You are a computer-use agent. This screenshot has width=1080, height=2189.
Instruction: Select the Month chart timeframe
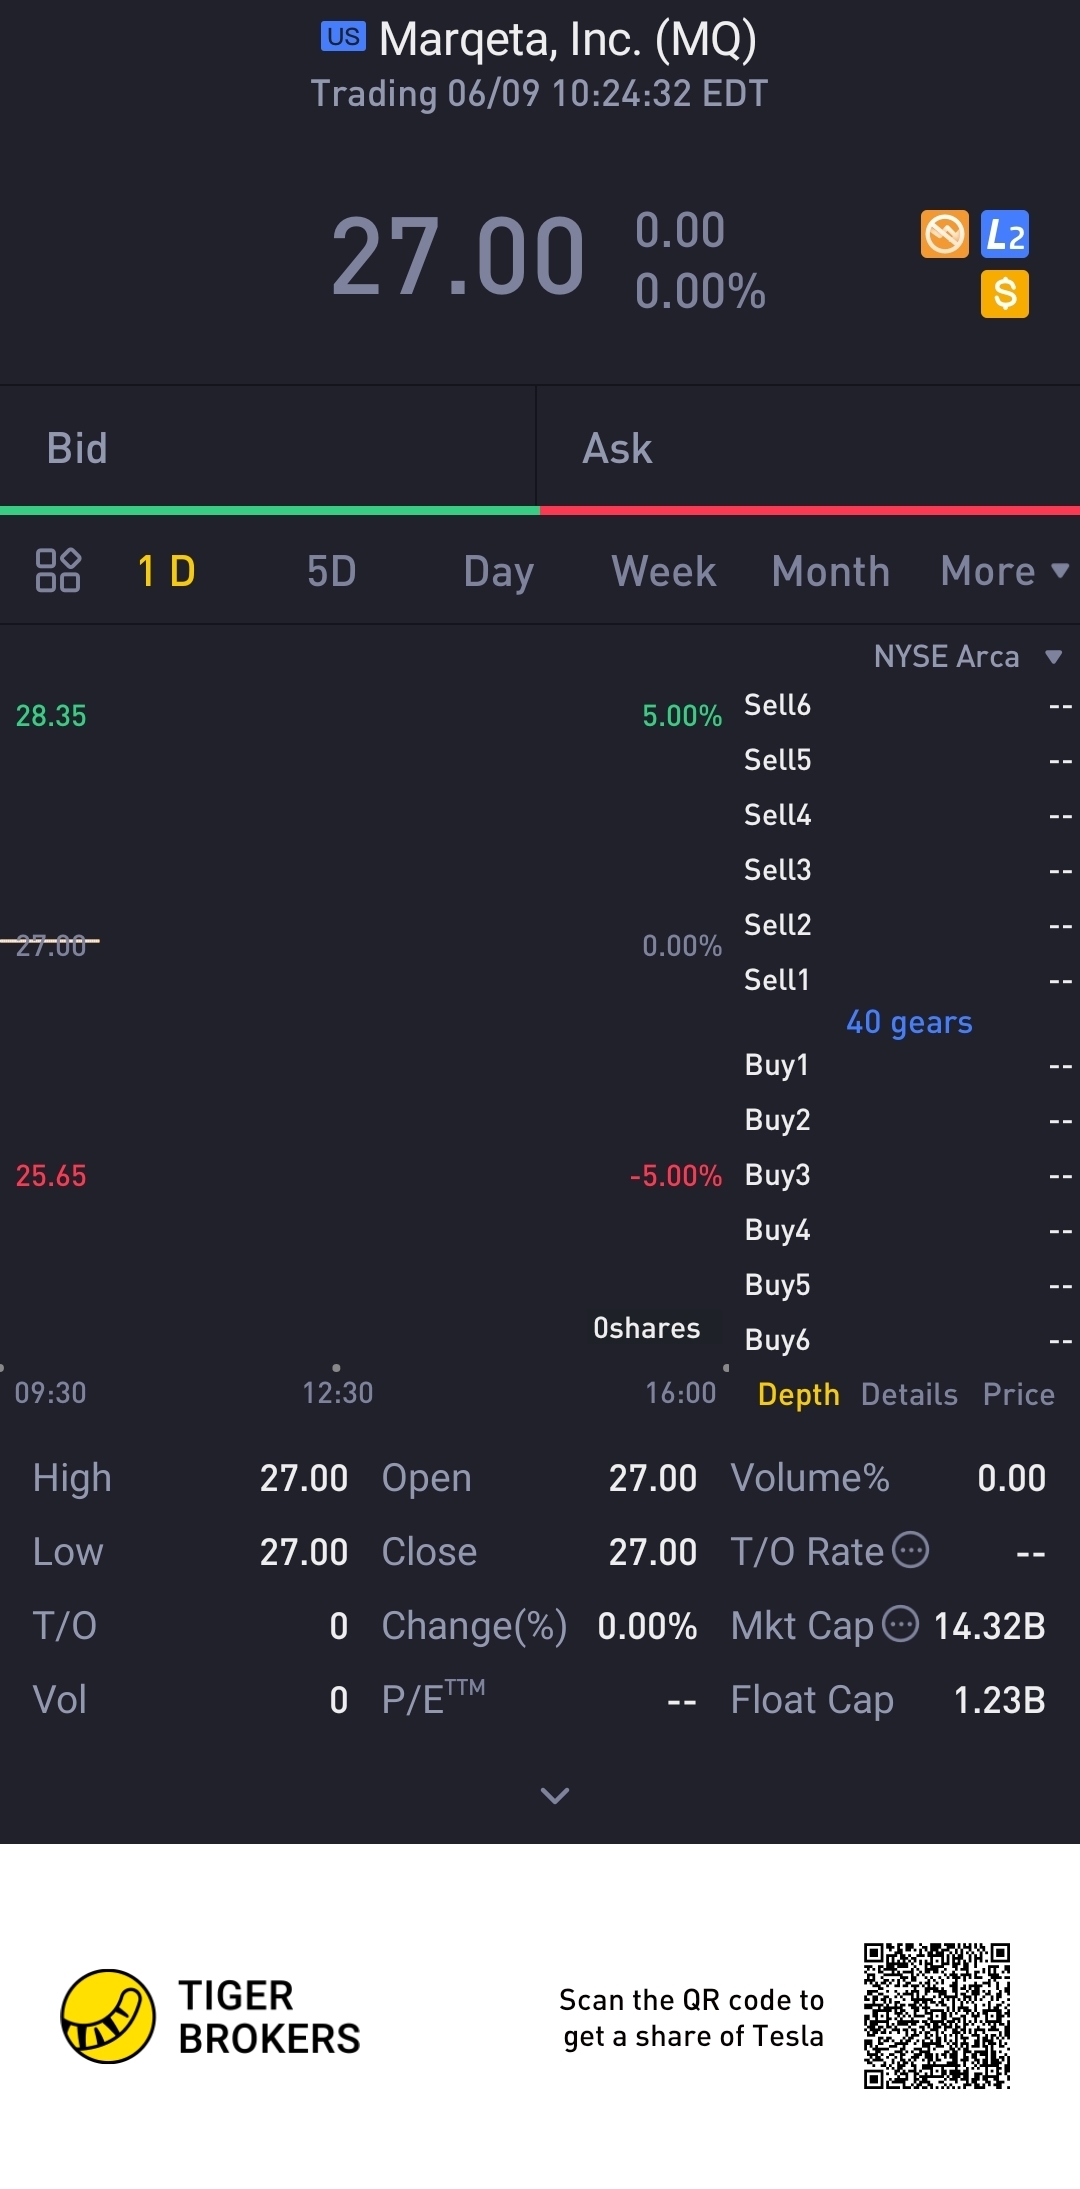(830, 571)
